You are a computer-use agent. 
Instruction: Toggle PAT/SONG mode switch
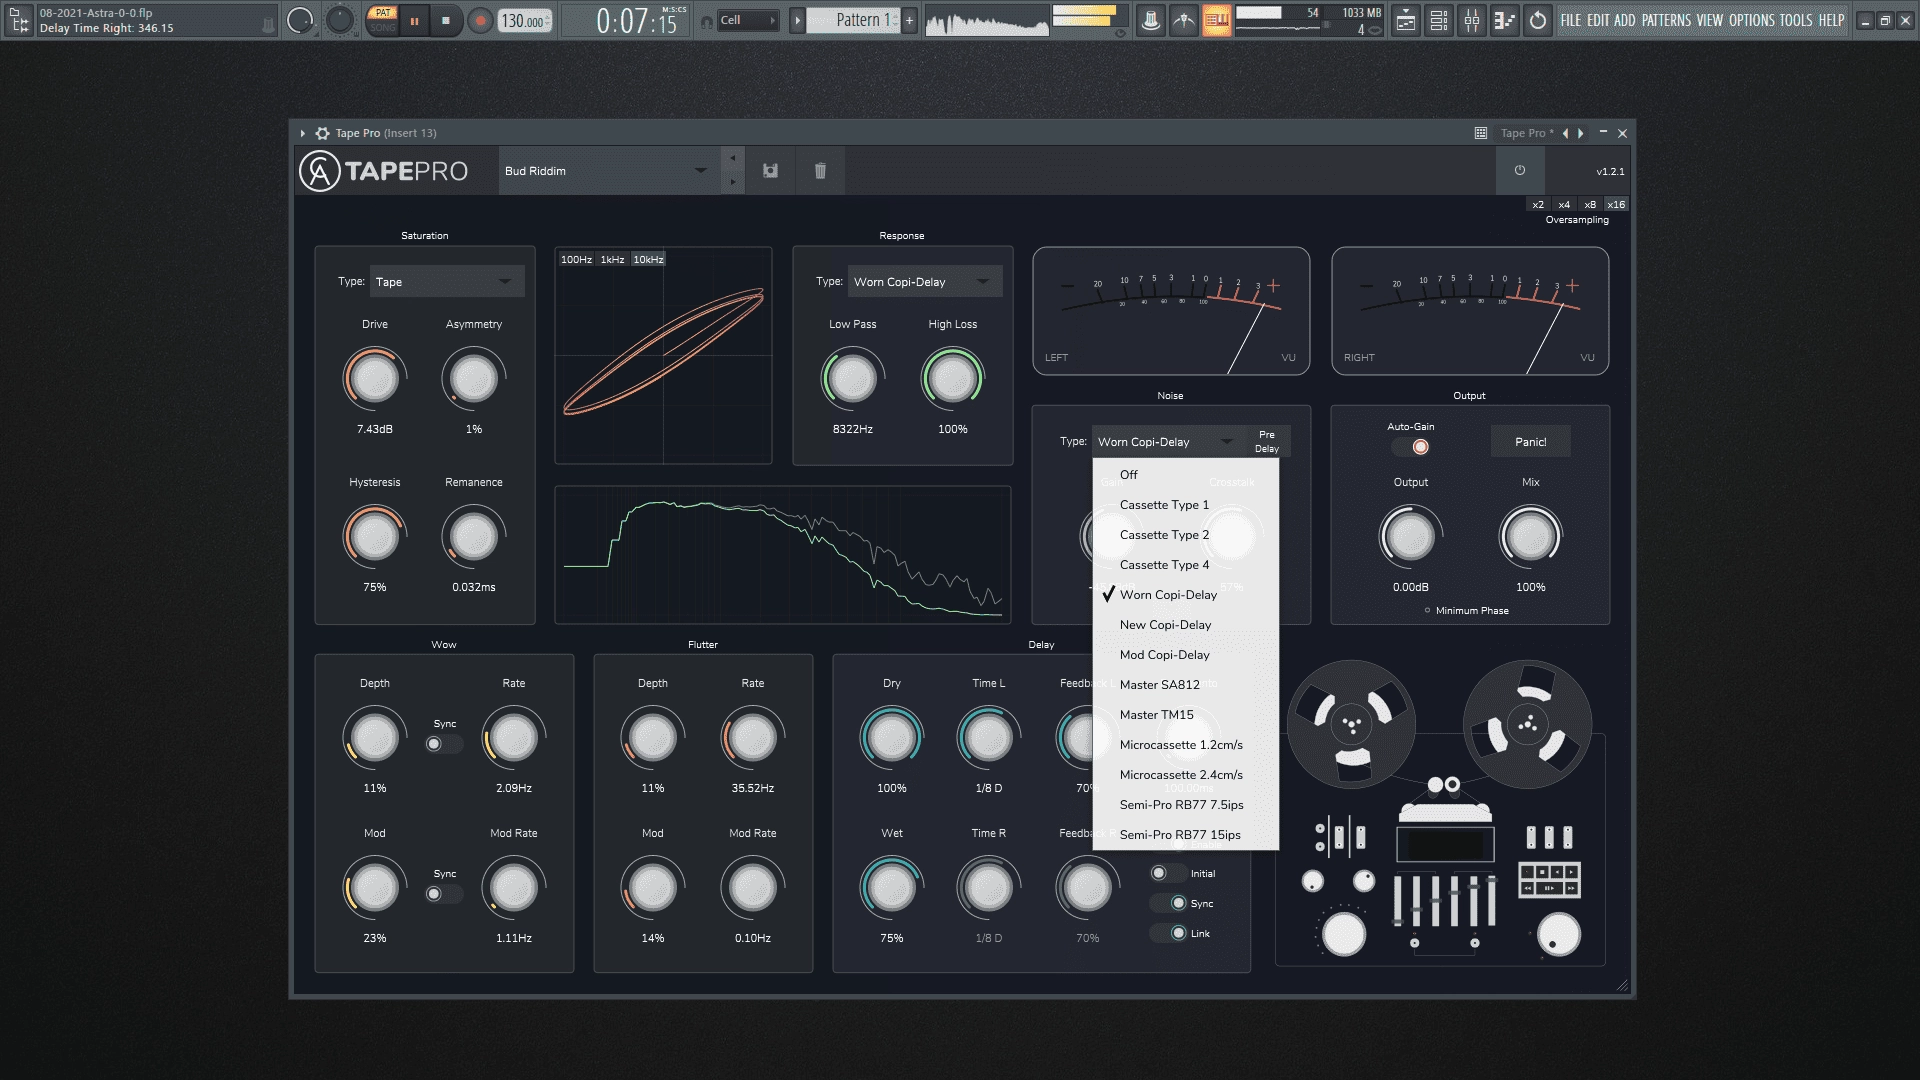pyautogui.click(x=383, y=20)
